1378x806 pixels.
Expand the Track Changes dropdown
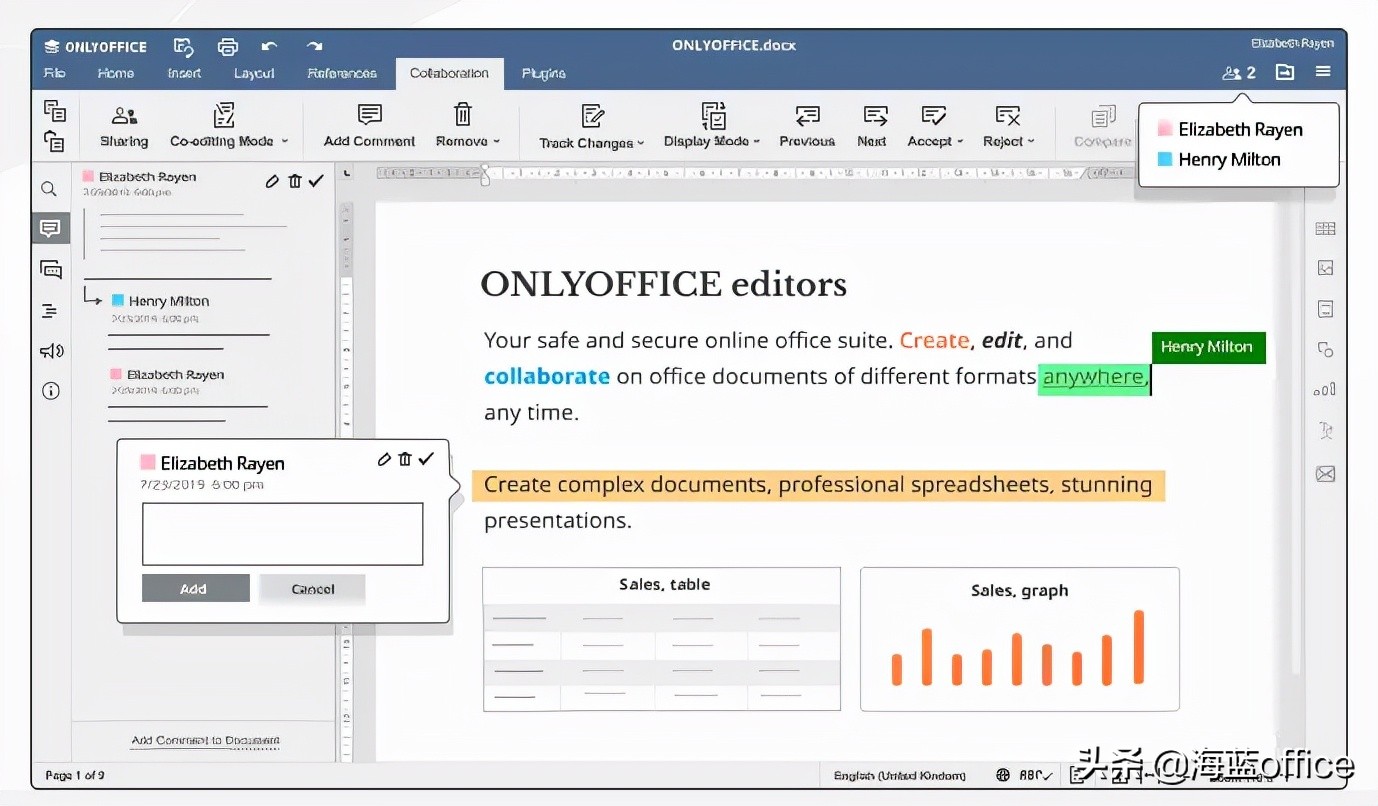[641, 143]
